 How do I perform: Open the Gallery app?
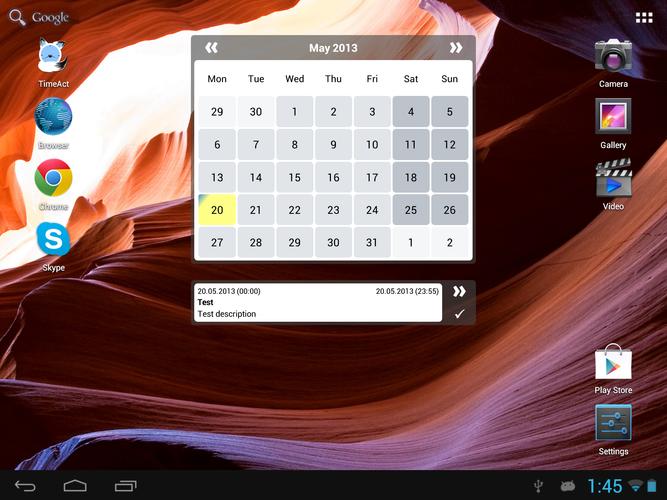click(613, 116)
